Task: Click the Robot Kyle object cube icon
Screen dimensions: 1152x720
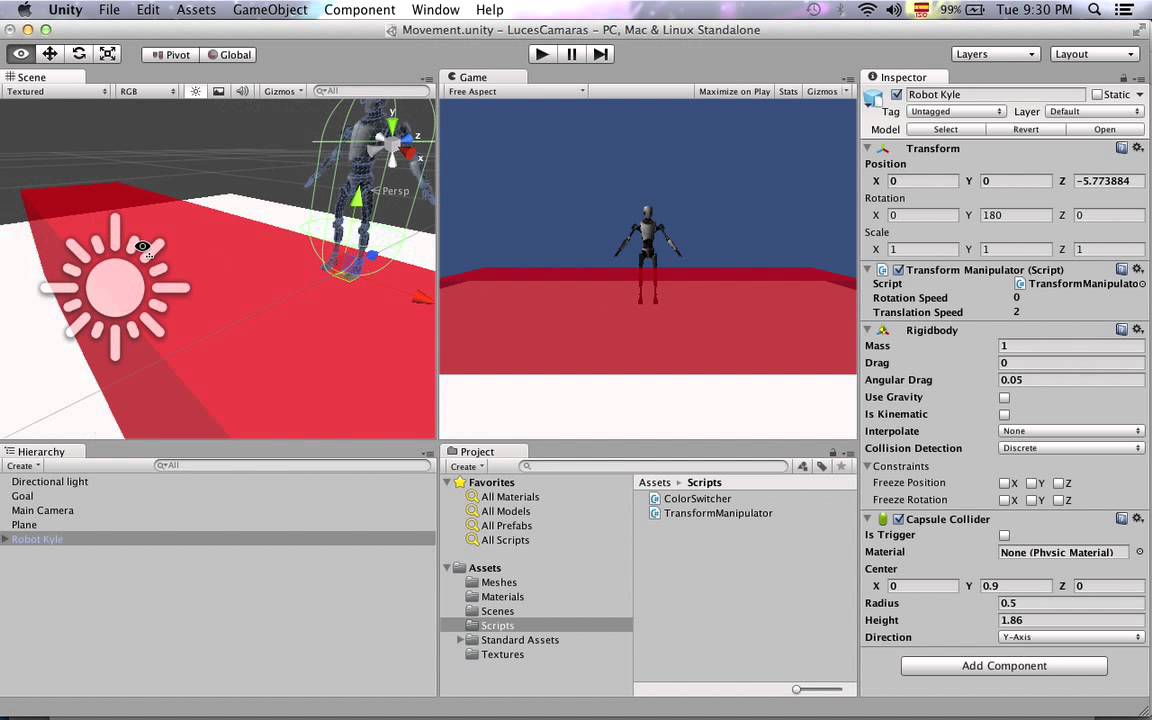Action: tap(874, 98)
